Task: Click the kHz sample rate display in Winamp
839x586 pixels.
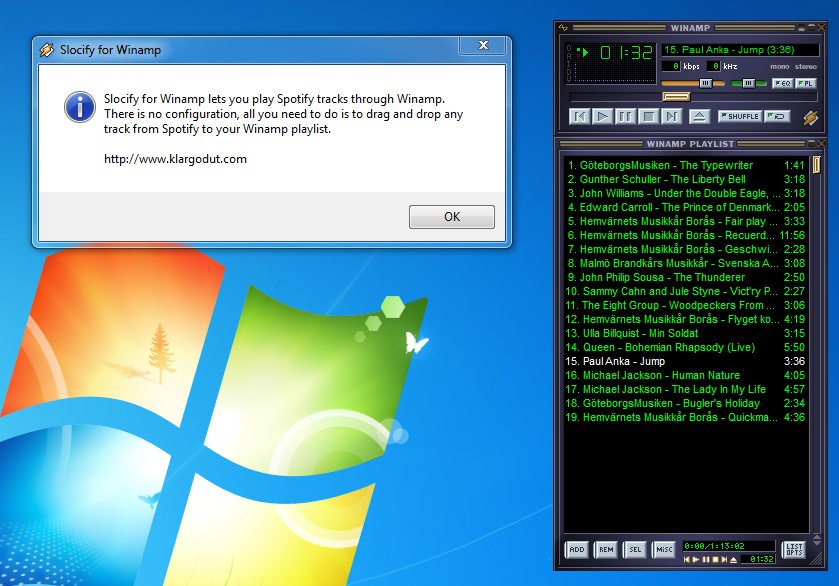Action: 713,66
